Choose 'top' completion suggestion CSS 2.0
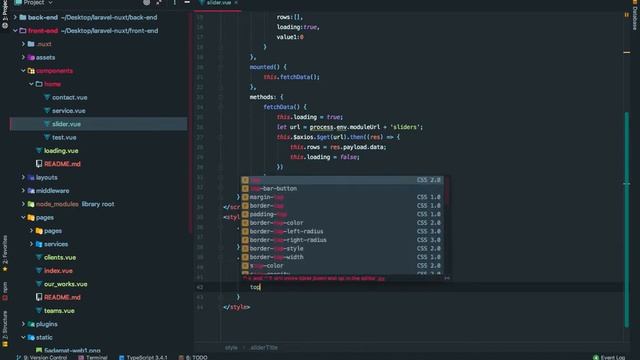 pos(342,180)
